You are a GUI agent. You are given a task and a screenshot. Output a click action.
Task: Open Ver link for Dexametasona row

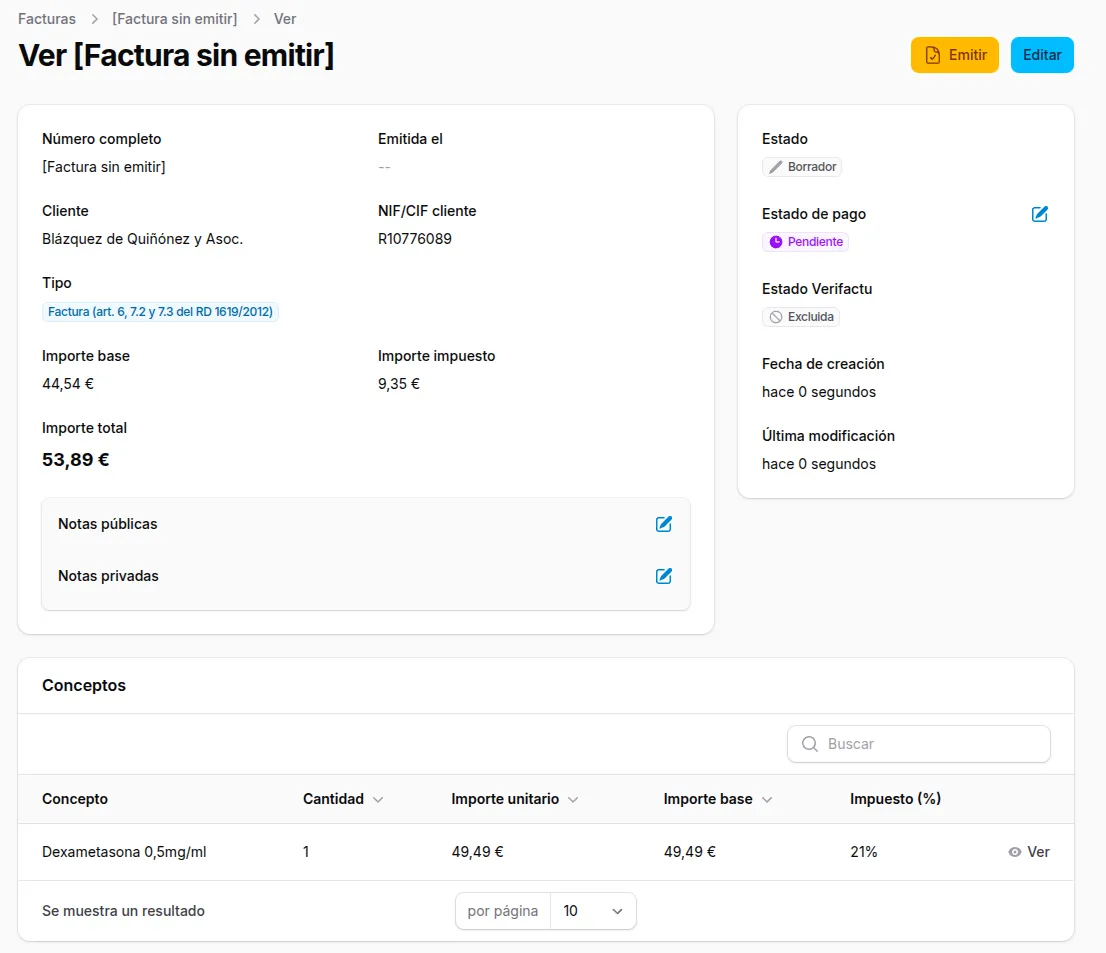[x=1029, y=852]
